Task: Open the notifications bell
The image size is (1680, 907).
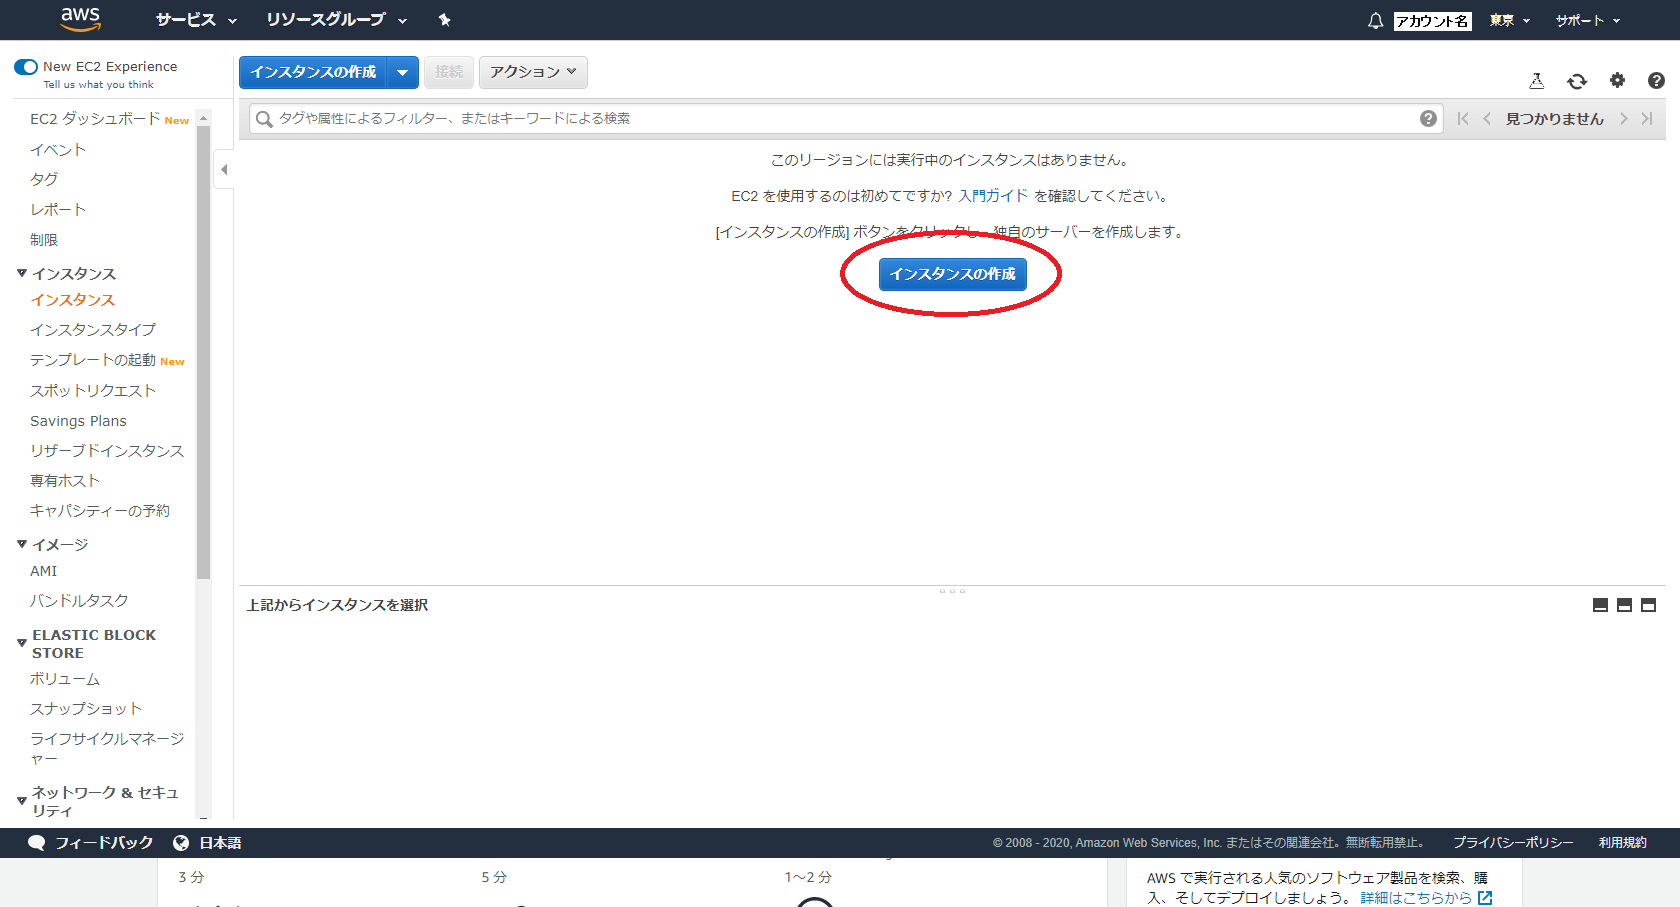Action: [1375, 20]
